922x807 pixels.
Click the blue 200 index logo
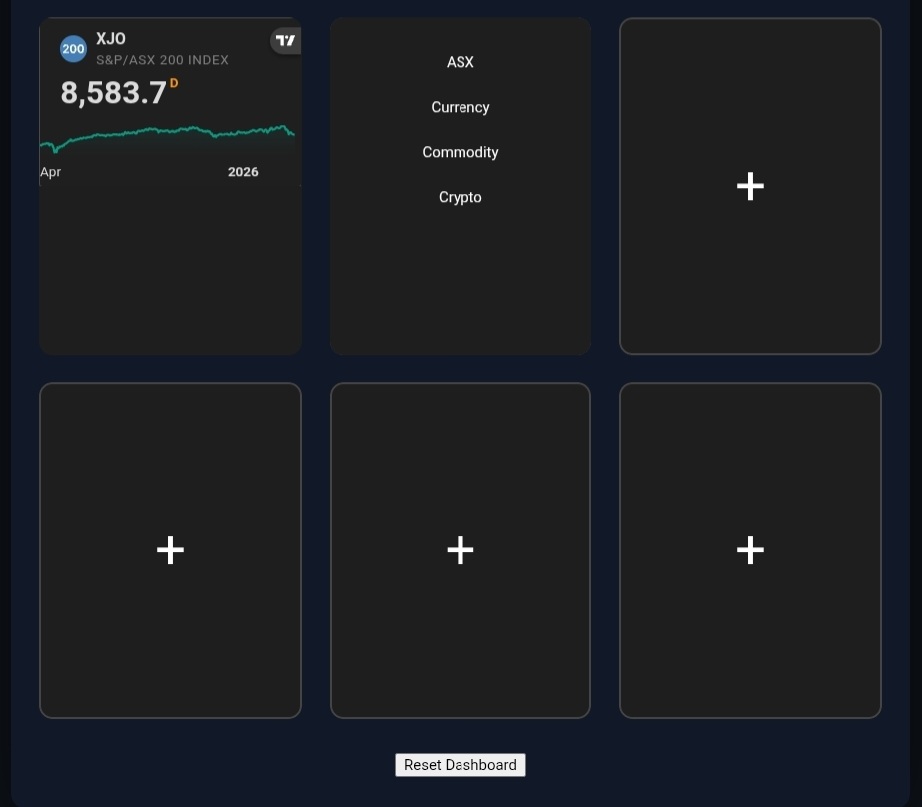(73, 49)
